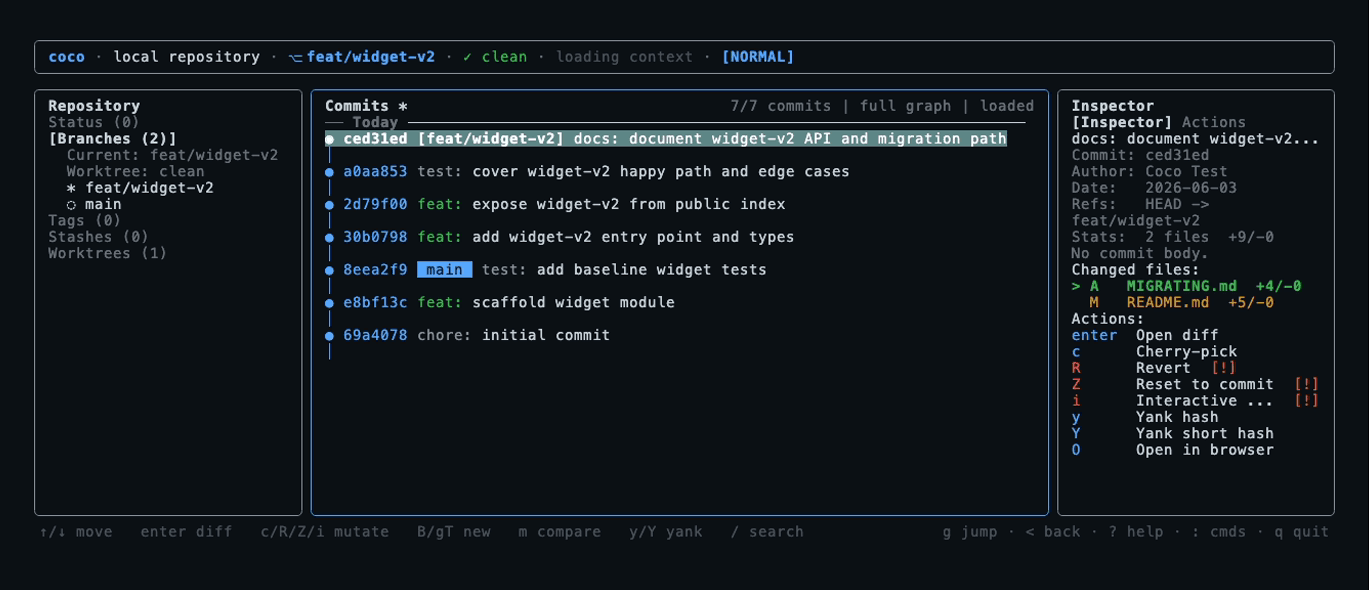Select the main branch in Repository tree
The width and height of the screenshot is (1369, 590).
coord(94,204)
